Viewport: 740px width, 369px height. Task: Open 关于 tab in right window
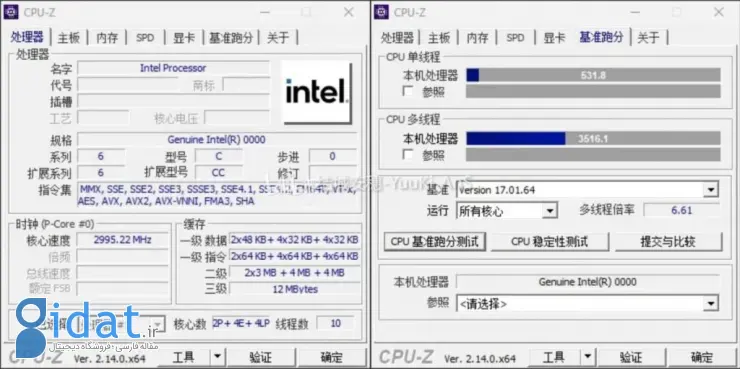pos(648,38)
